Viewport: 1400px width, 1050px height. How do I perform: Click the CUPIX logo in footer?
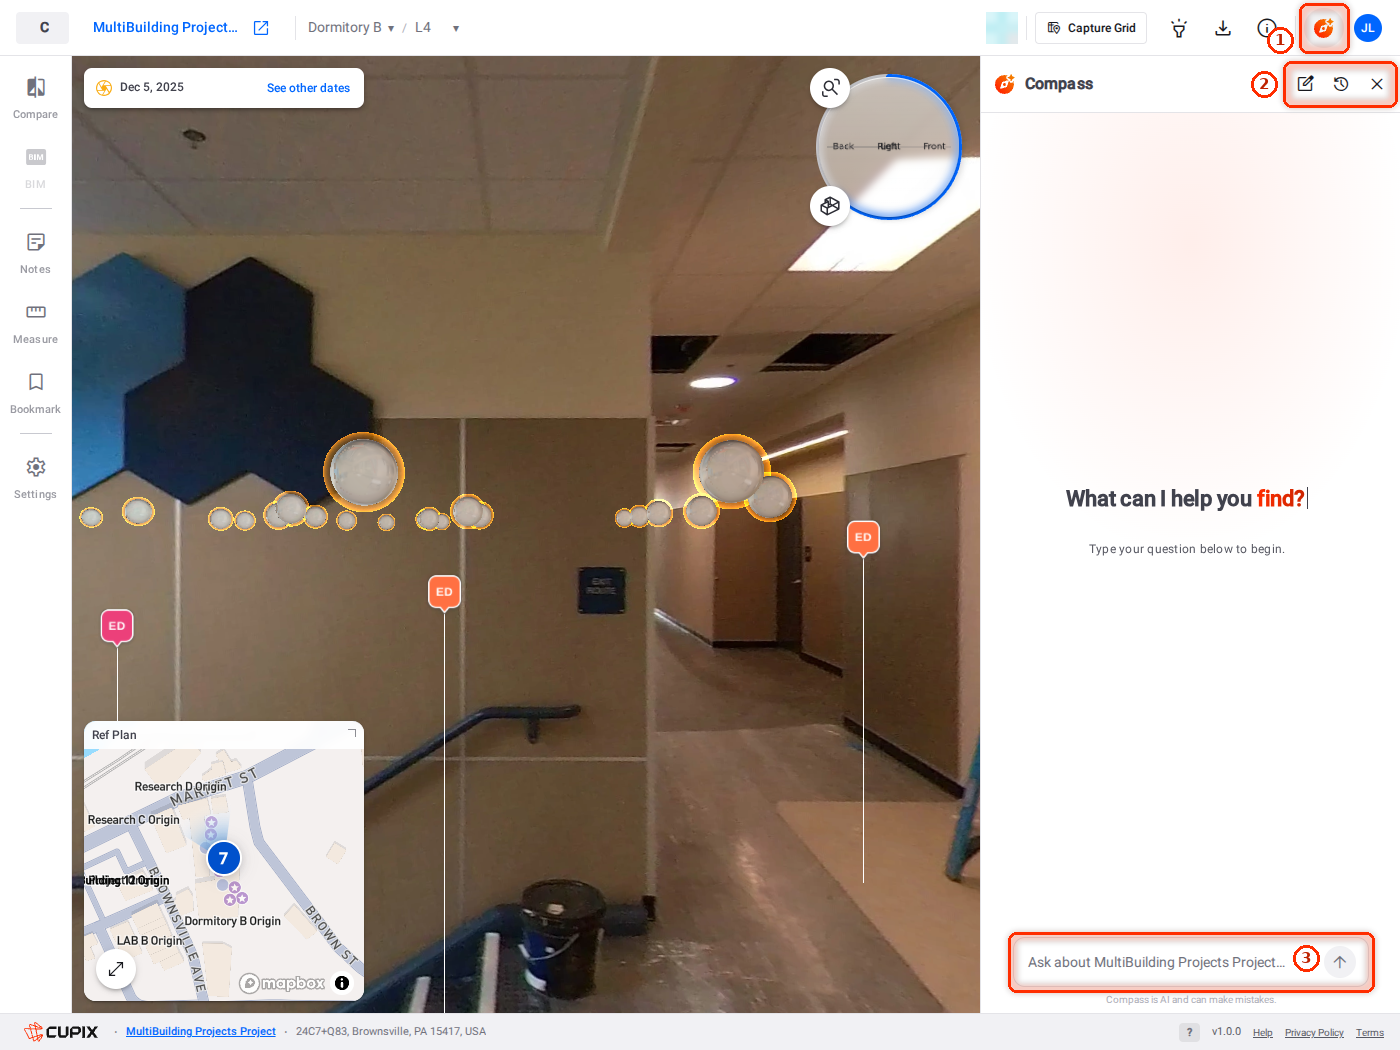(x=61, y=1032)
